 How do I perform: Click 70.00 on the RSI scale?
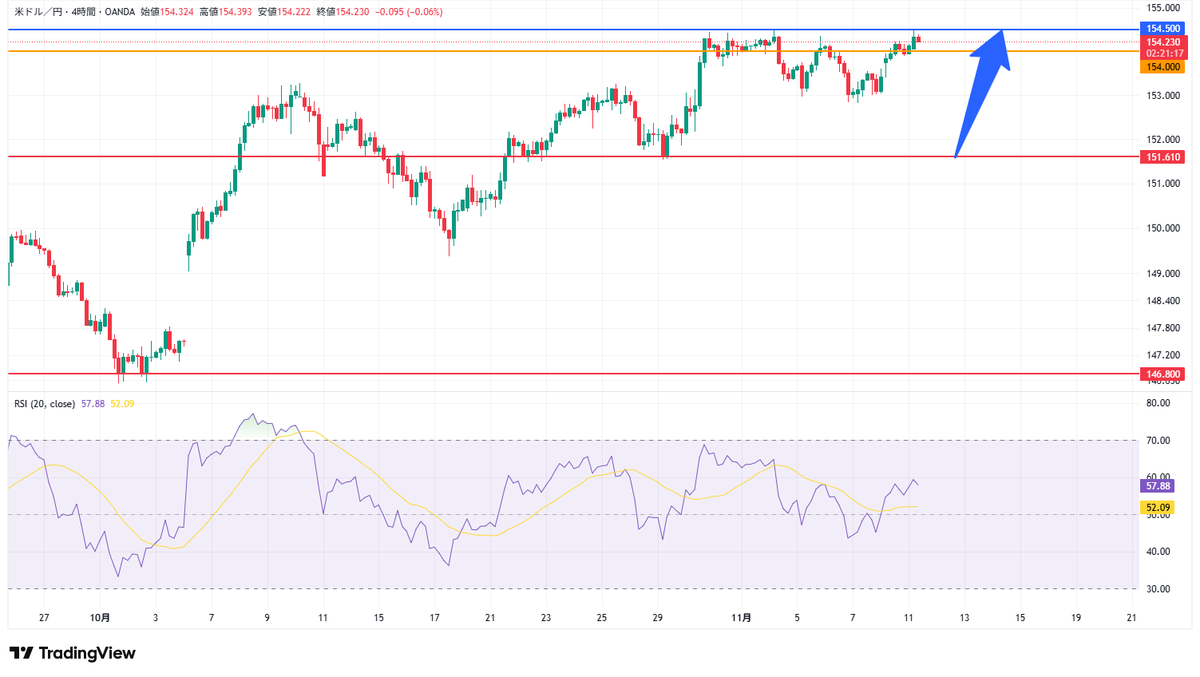point(1158,440)
